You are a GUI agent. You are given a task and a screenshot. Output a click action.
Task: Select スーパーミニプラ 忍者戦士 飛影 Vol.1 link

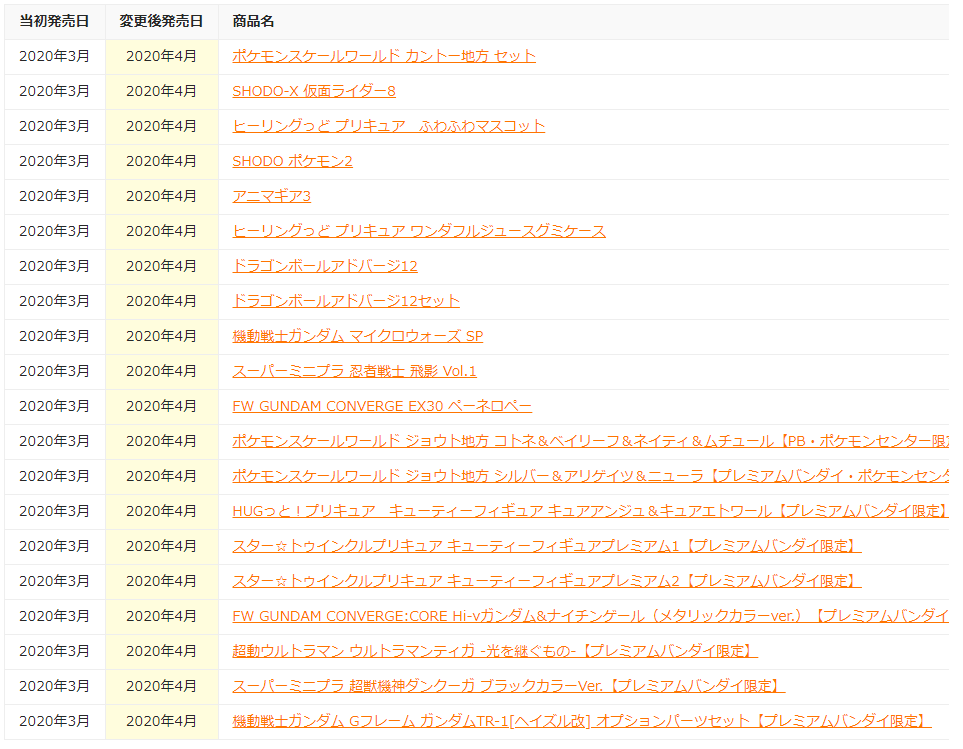pos(354,371)
